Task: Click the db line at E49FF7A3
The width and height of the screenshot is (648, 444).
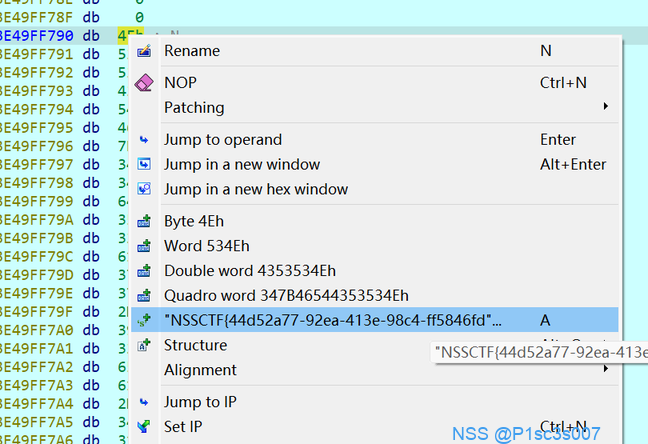Action: [x=64, y=385]
